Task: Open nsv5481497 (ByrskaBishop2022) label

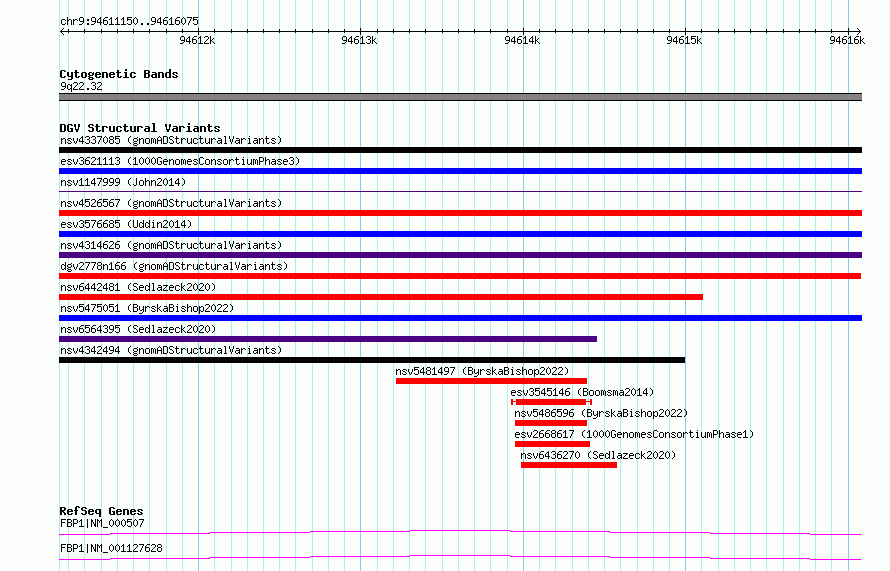Action: [x=482, y=371]
